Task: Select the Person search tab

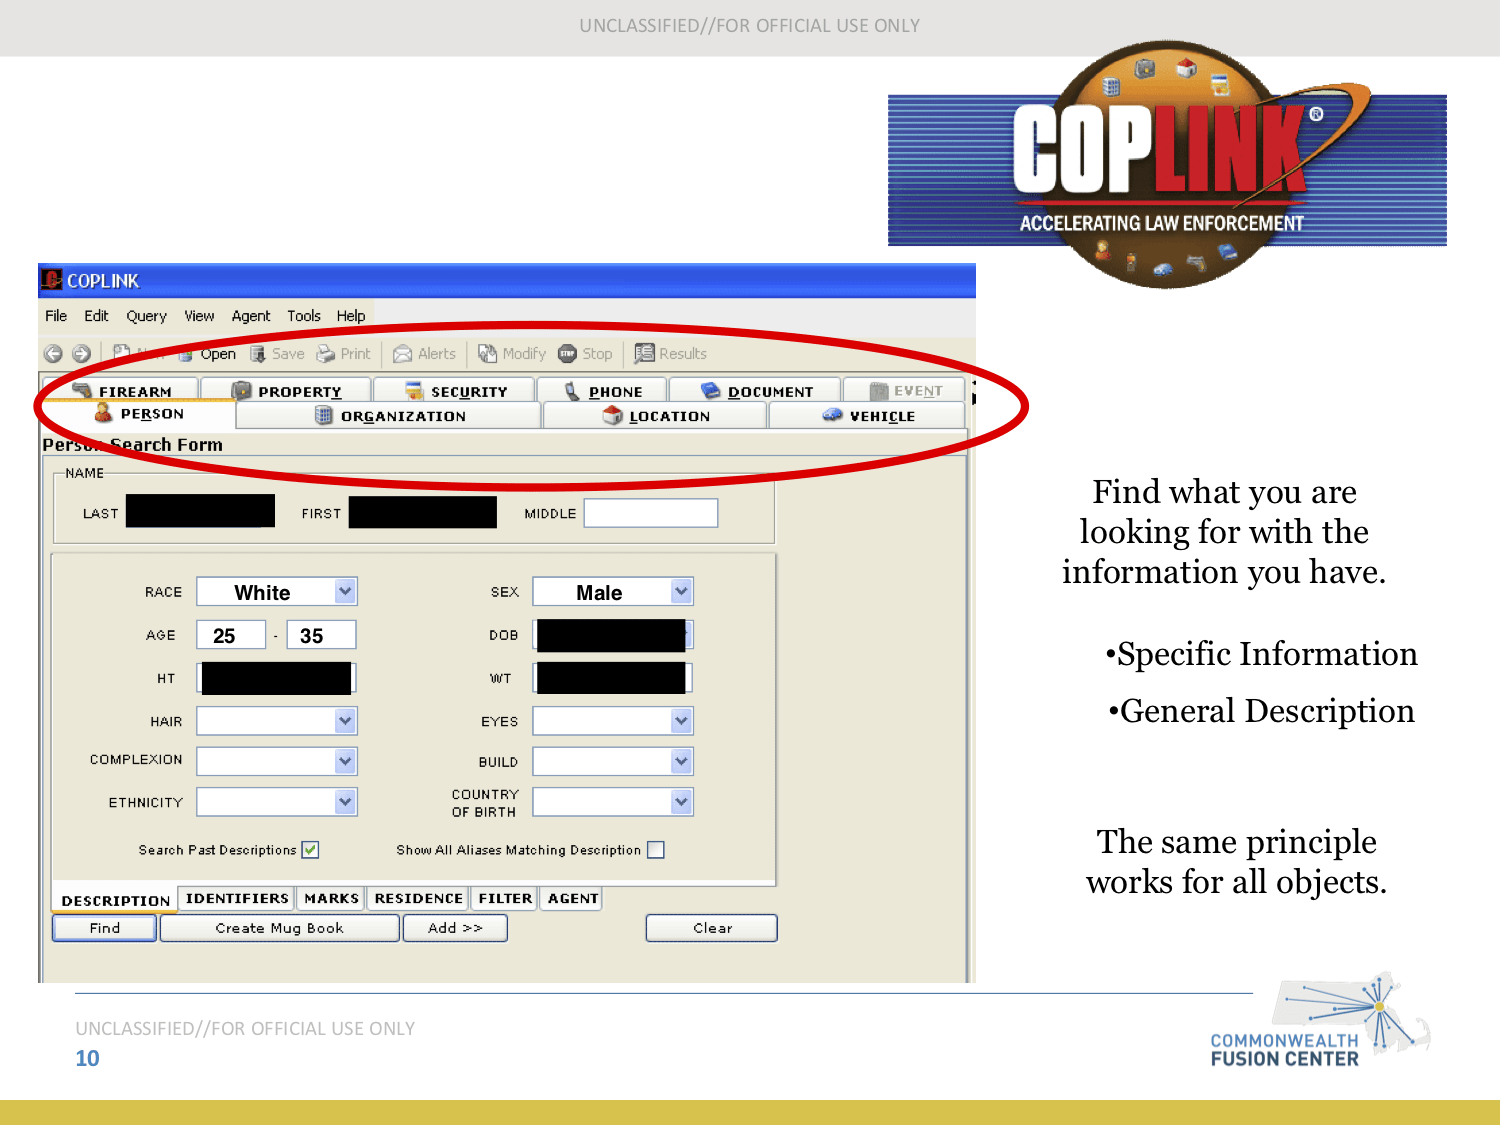Action: 139,414
